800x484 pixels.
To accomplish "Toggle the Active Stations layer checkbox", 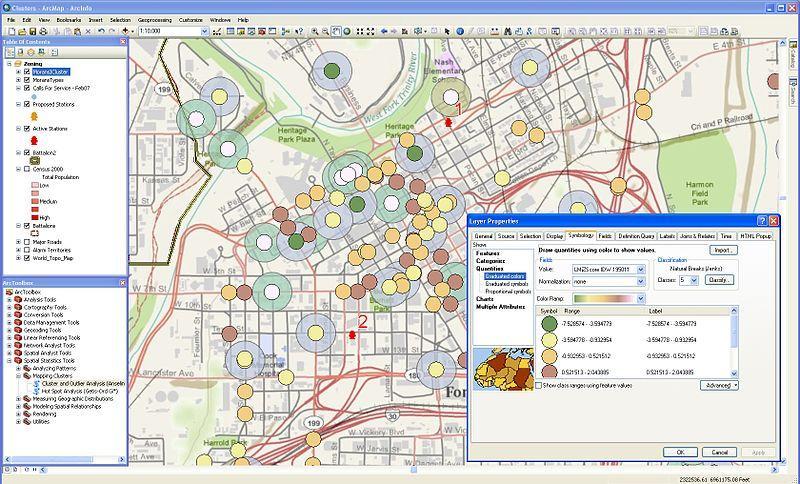I will click(x=27, y=129).
